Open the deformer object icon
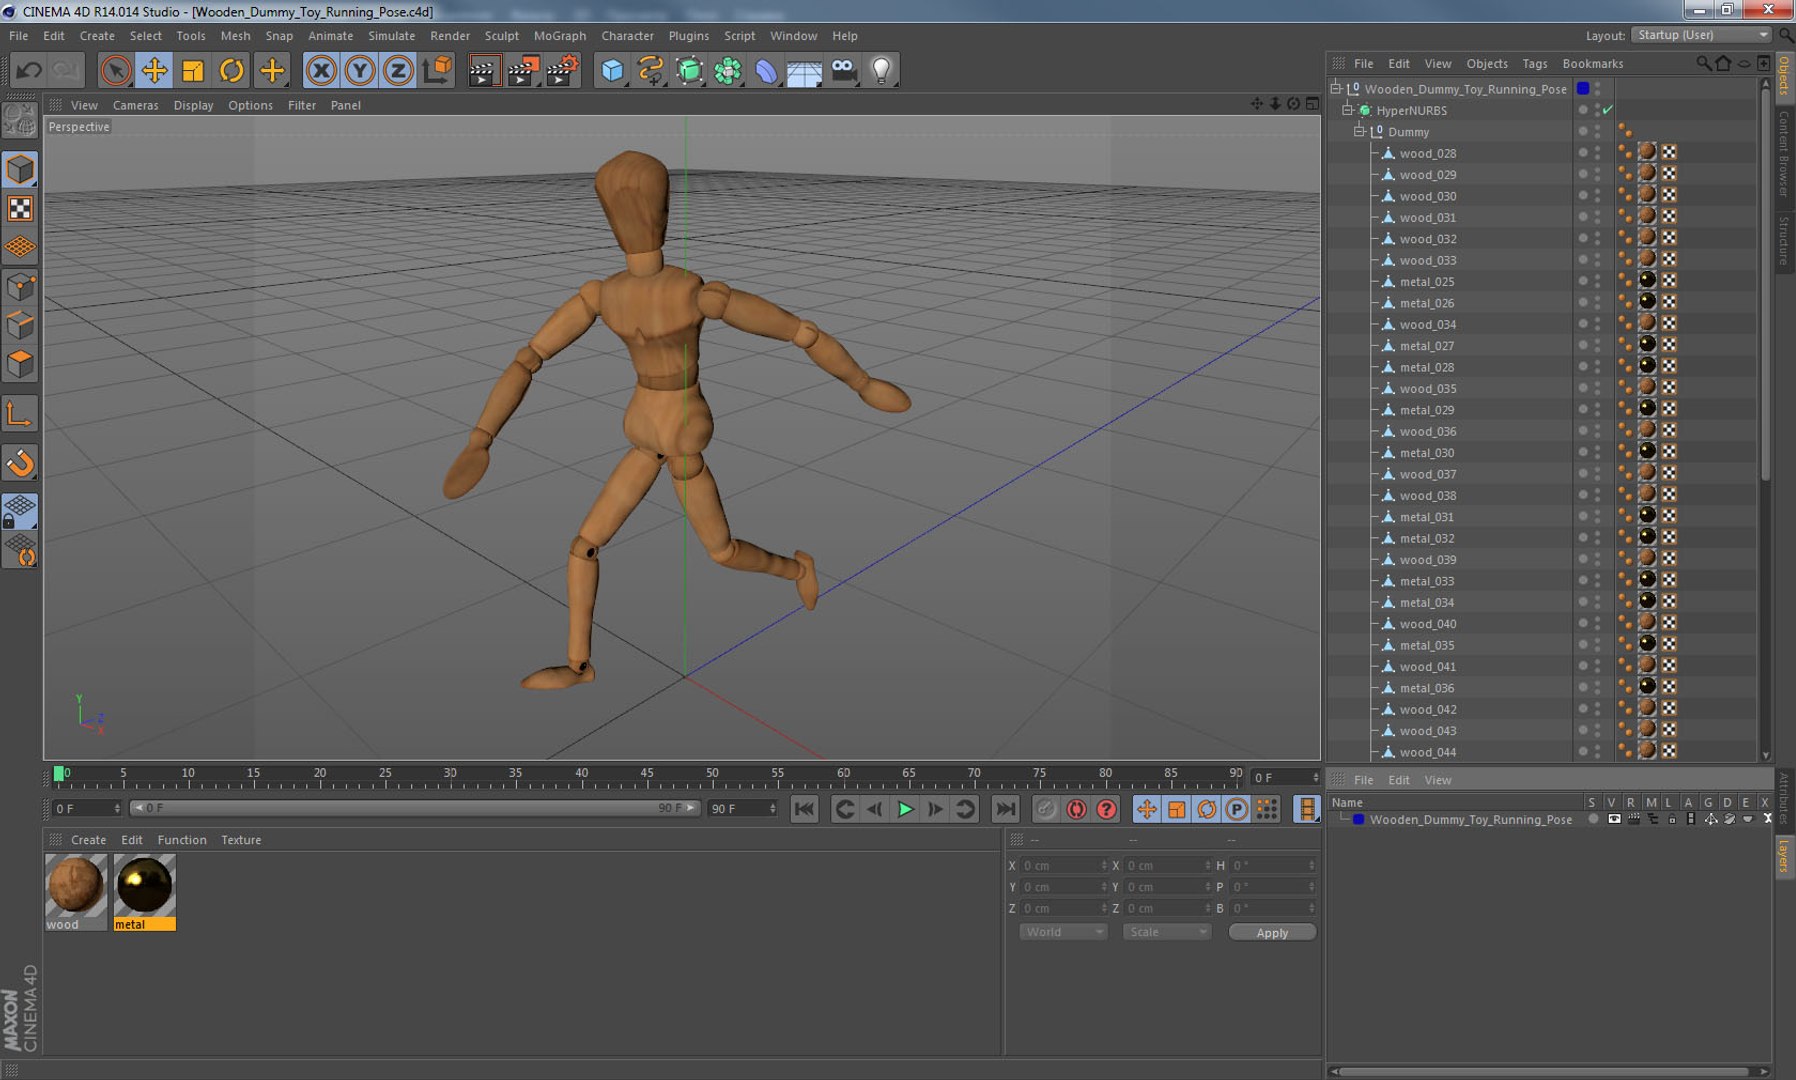1796x1080 pixels. [x=766, y=70]
